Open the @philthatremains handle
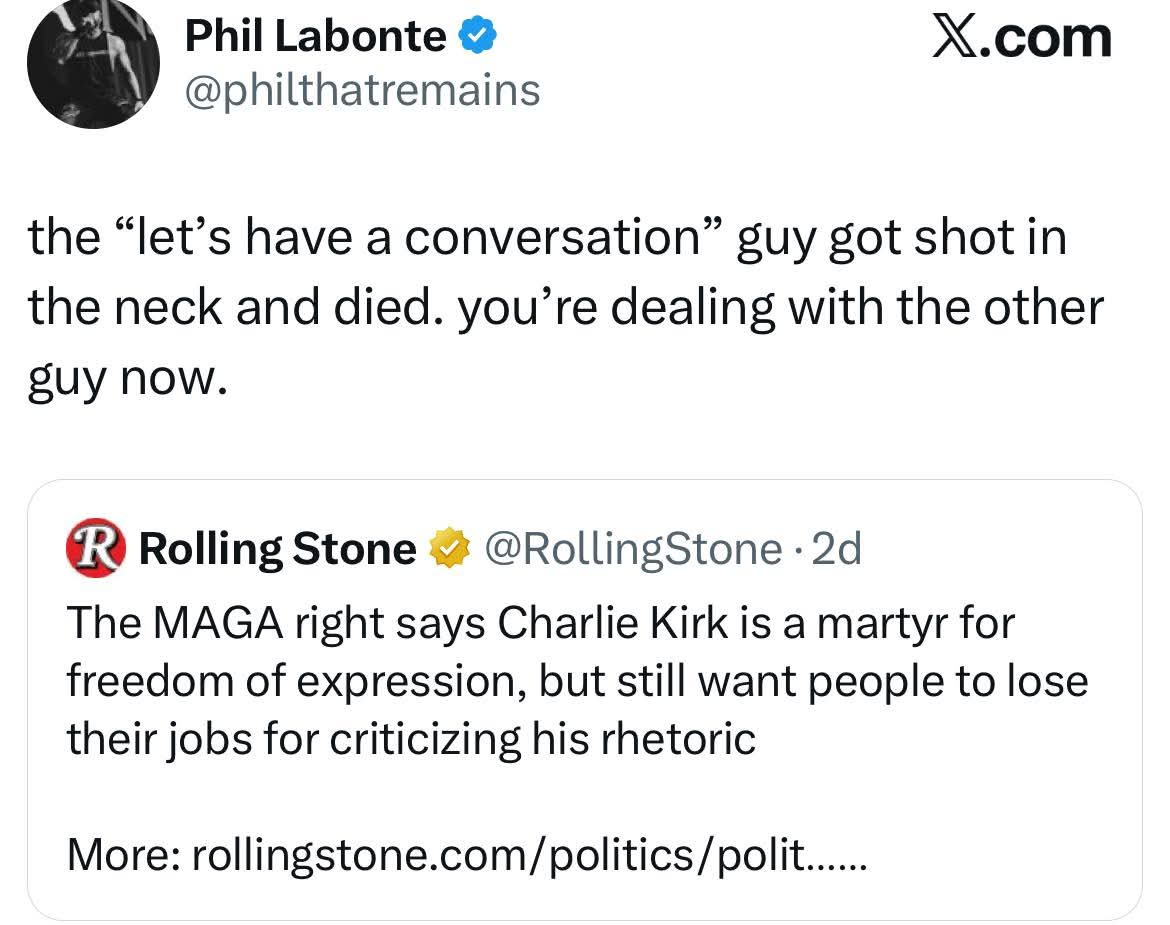 (x=362, y=90)
